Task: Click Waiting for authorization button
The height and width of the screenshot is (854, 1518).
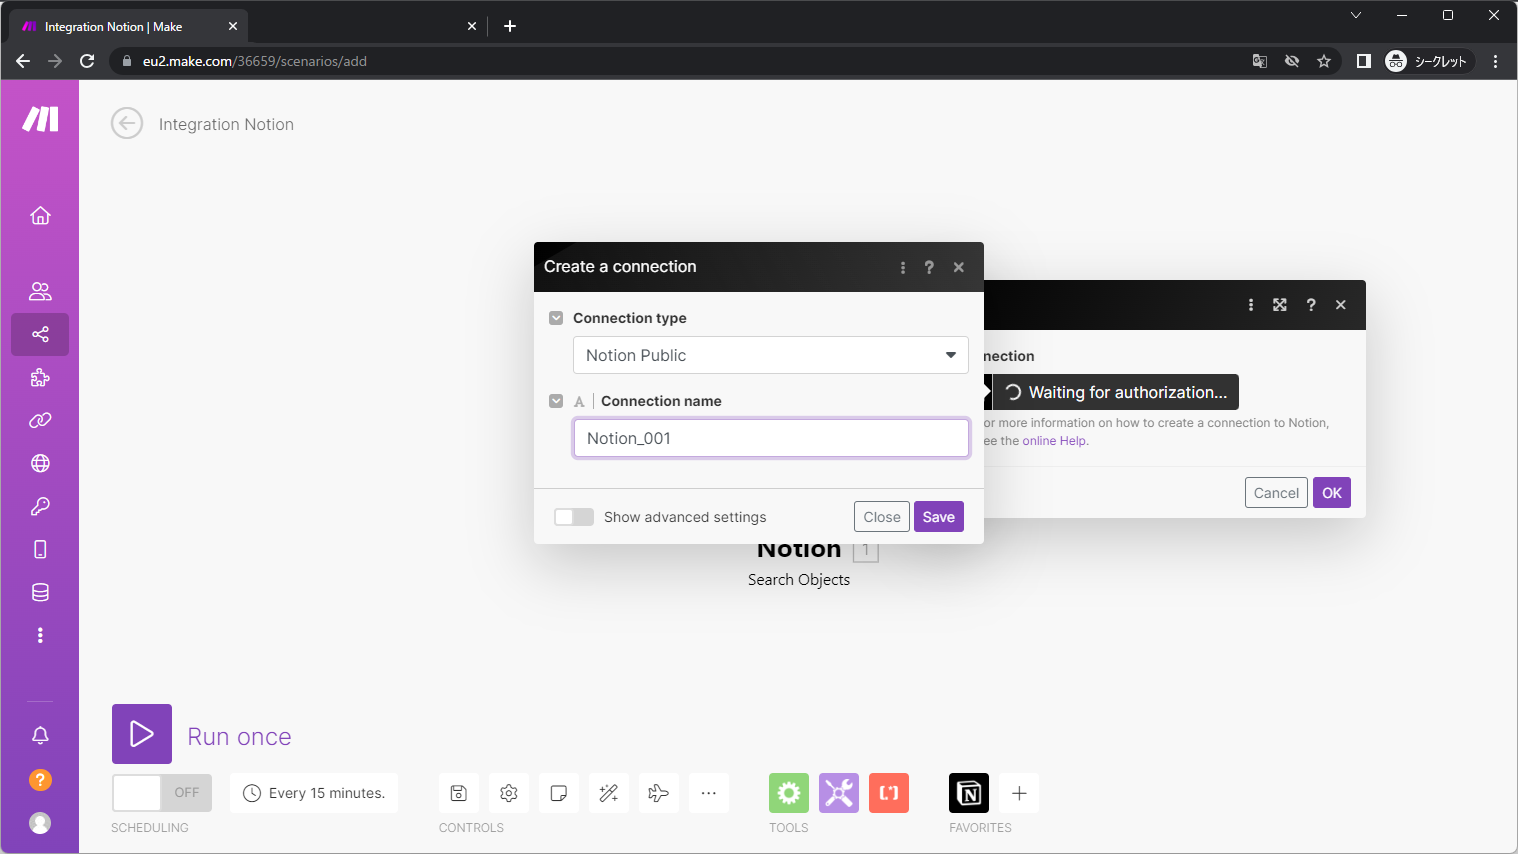Action: [x=1116, y=392]
